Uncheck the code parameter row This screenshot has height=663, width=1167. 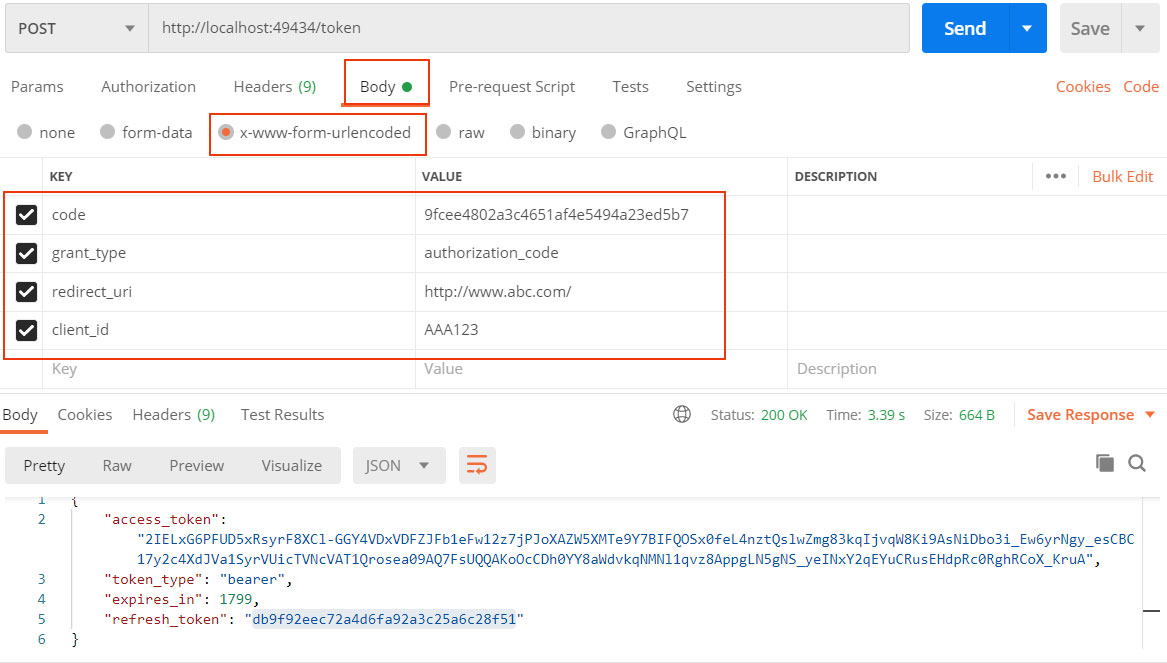[26, 214]
